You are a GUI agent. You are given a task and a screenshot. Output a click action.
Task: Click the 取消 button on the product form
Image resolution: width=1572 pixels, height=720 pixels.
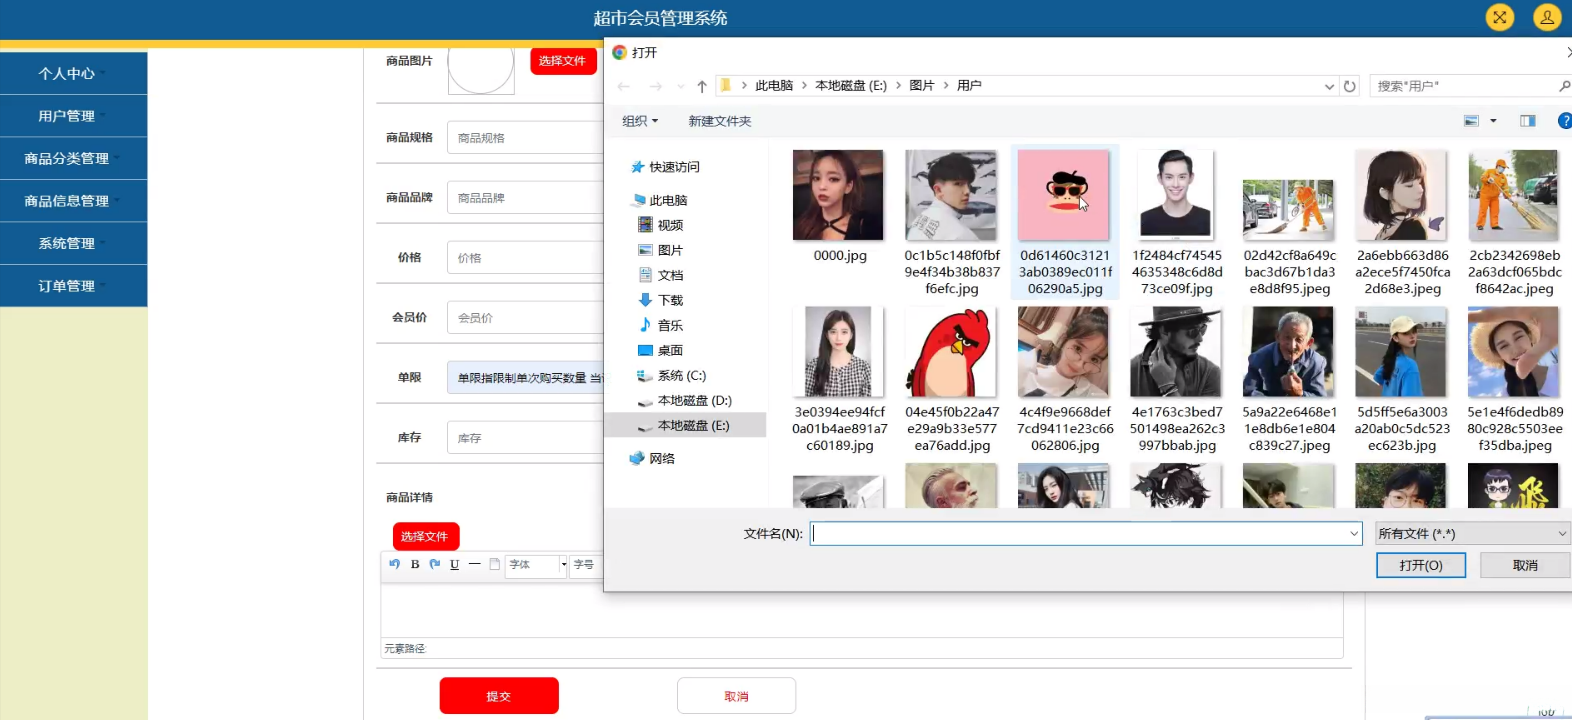[x=736, y=696]
